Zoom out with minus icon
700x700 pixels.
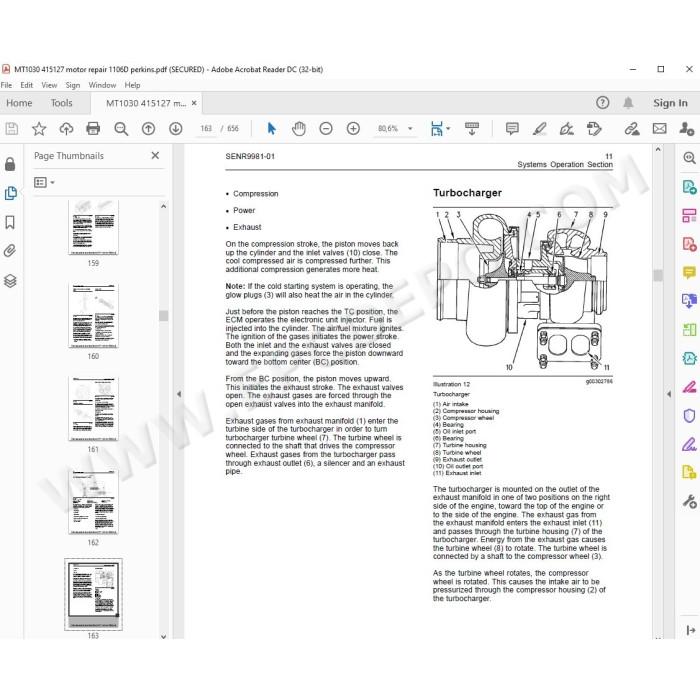tap(326, 129)
